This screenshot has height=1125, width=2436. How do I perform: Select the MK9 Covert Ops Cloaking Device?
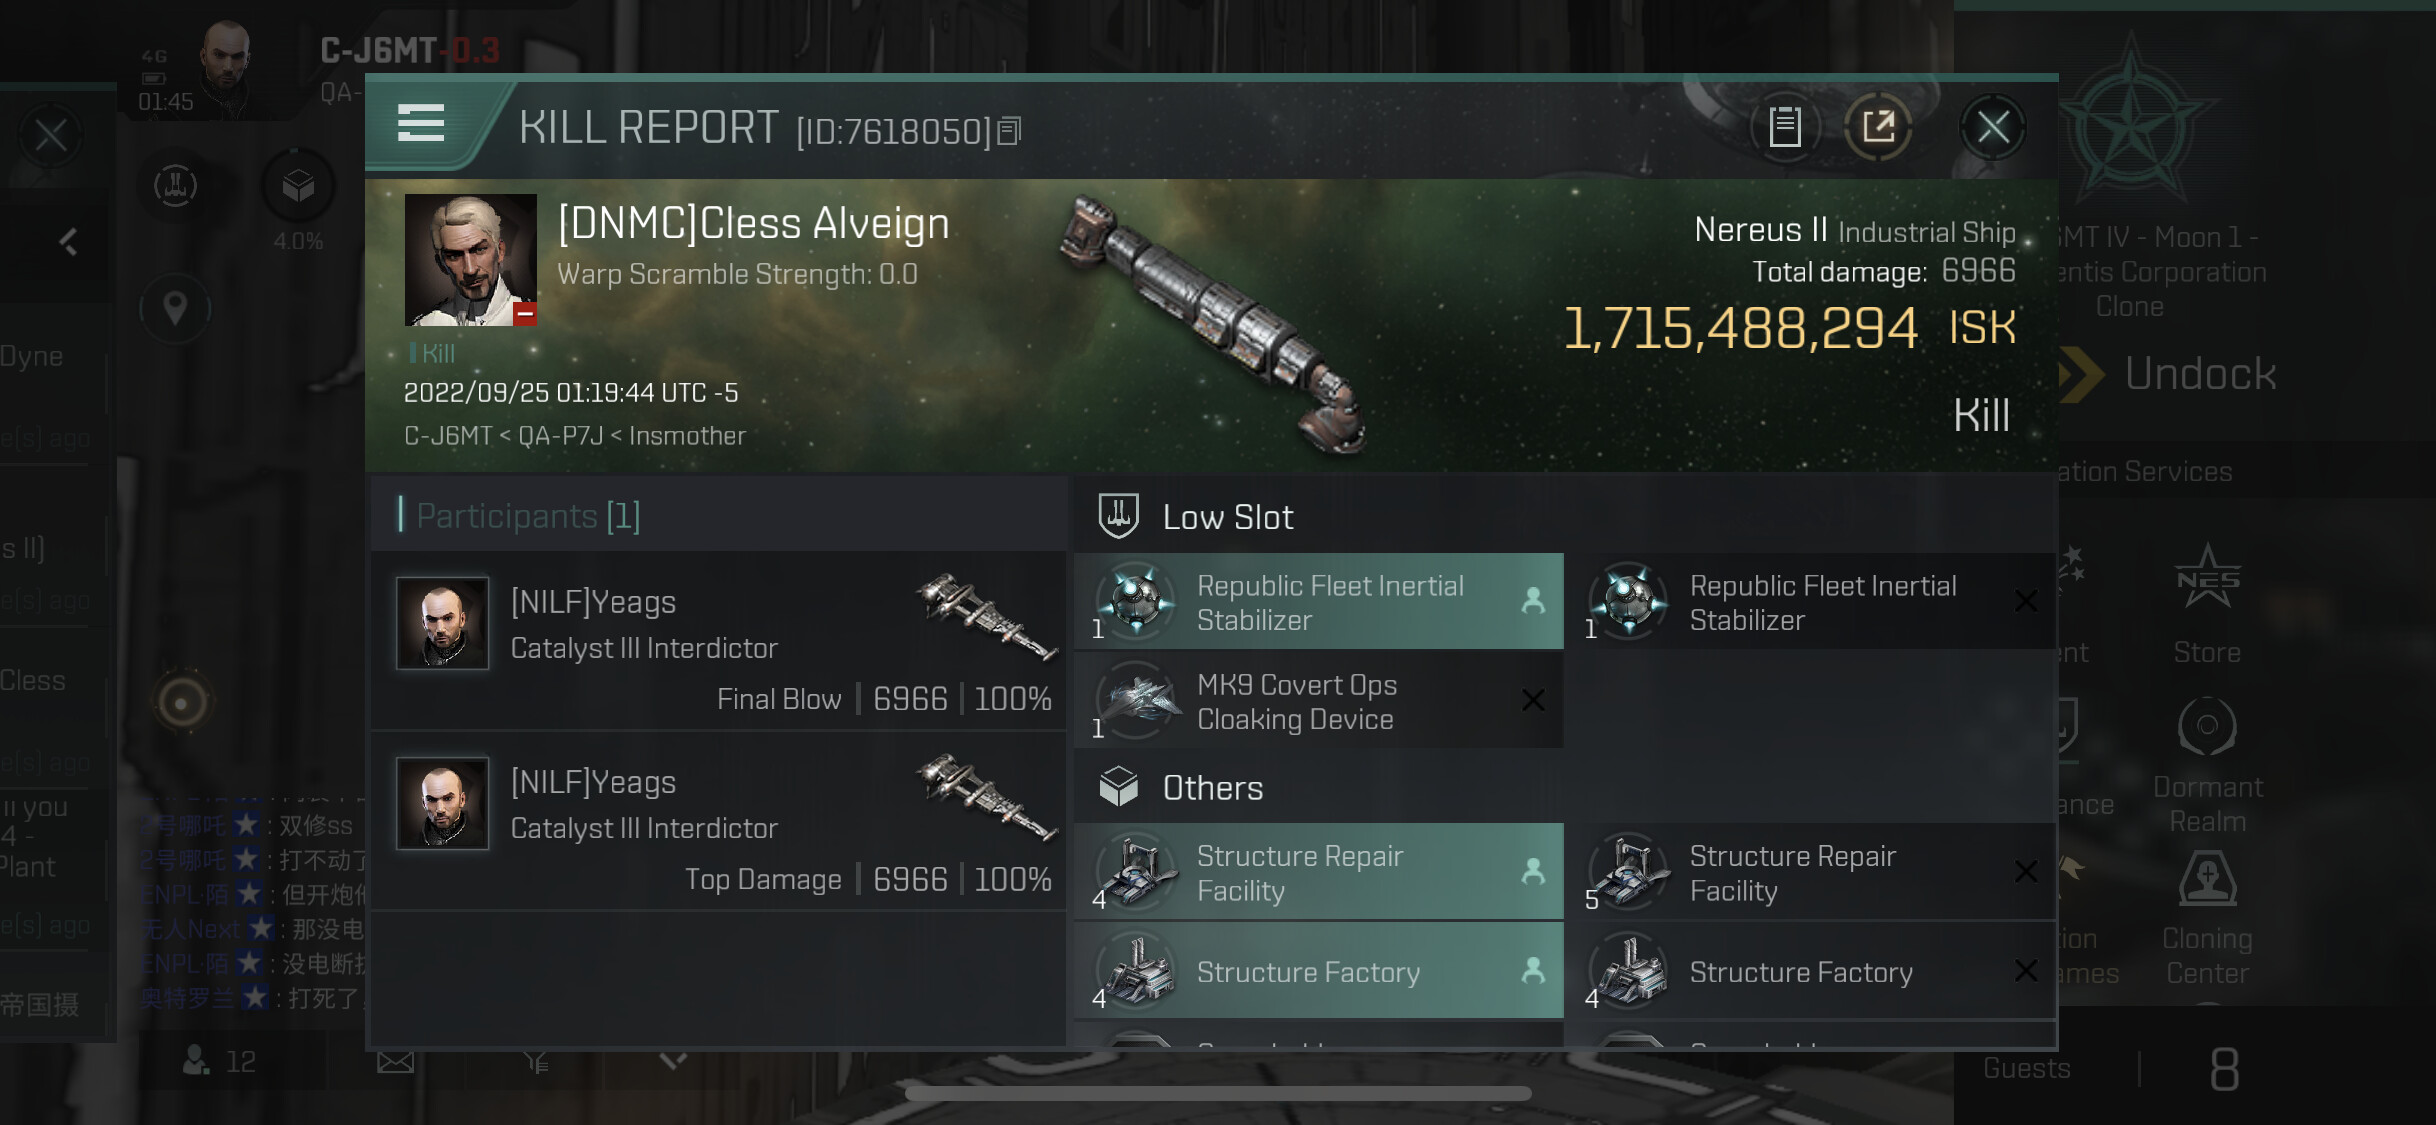pos(1318,702)
